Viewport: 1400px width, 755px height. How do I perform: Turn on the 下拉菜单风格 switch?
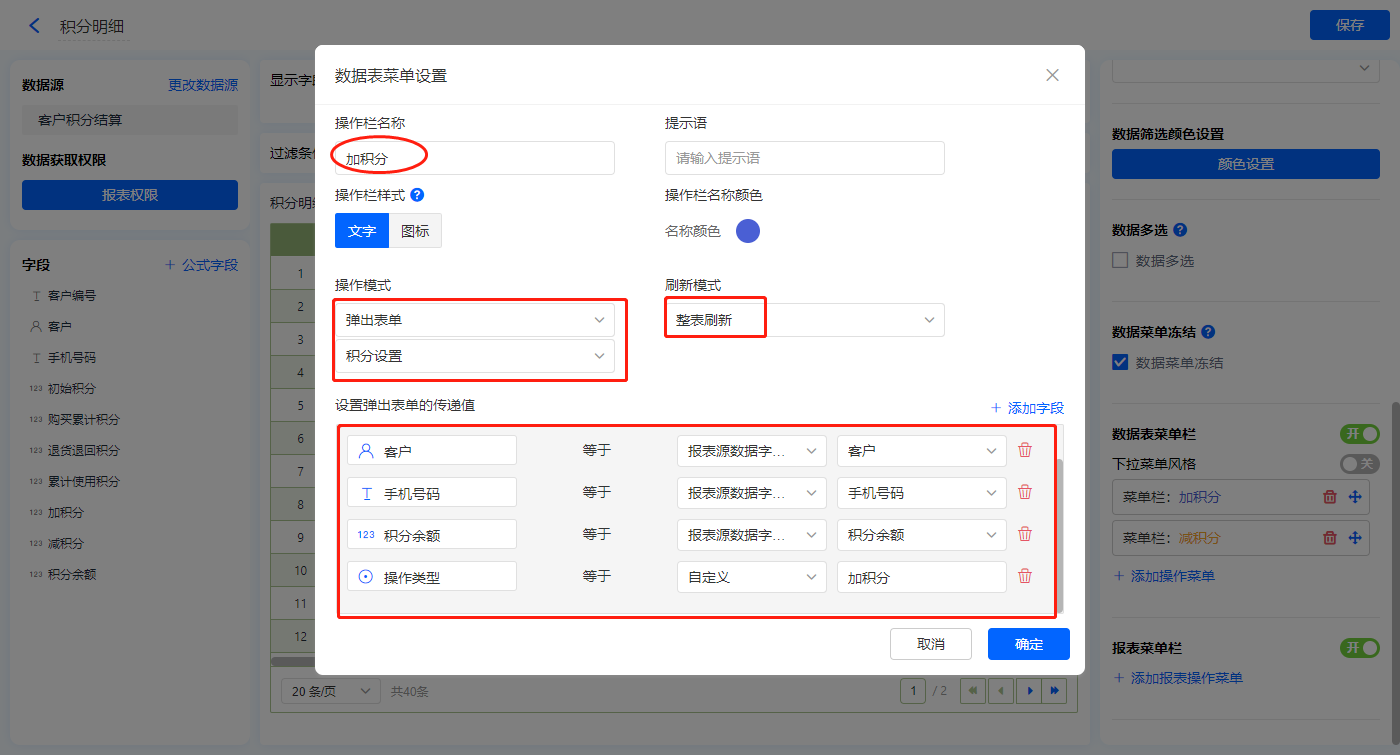click(1359, 464)
